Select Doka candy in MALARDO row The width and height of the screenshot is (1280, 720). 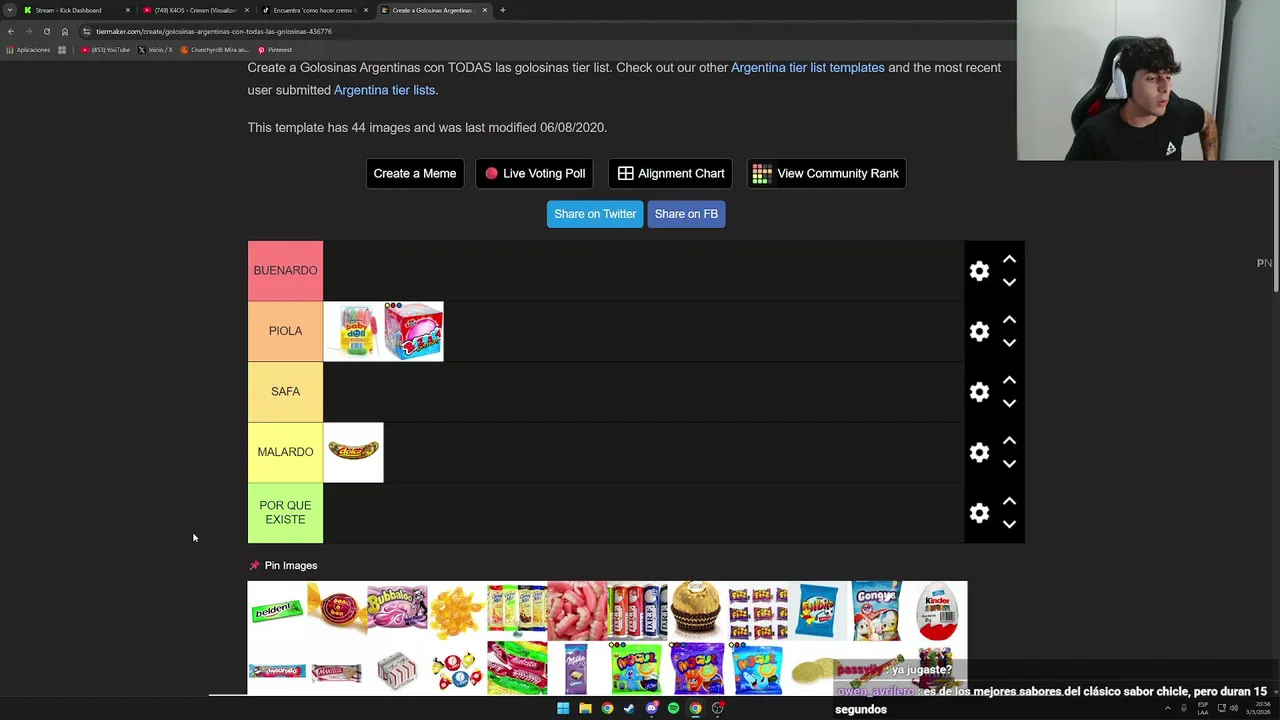tap(353, 452)
